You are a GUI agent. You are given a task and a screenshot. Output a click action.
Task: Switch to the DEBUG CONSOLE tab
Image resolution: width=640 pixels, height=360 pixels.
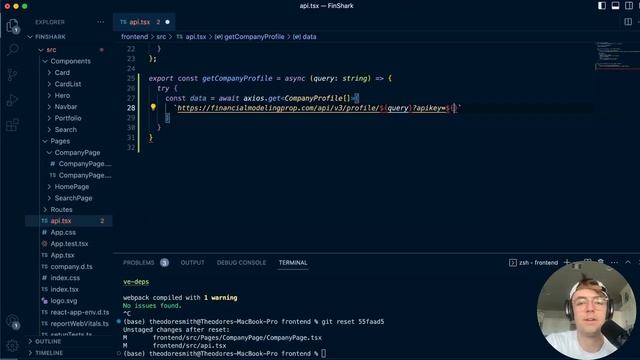tap(241, 262)
